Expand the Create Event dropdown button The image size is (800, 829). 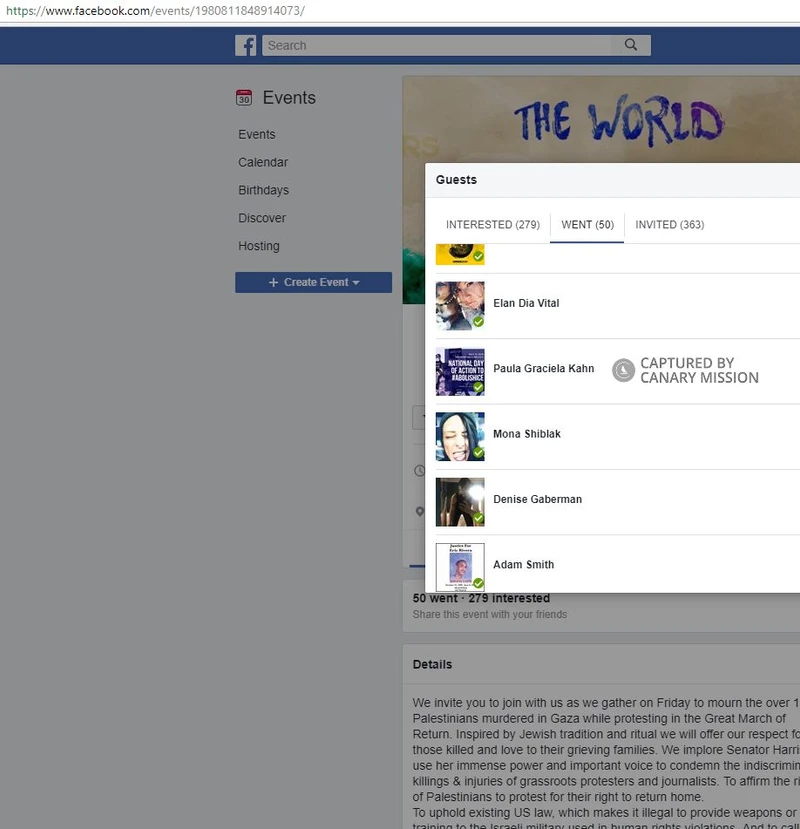click(314, 282)
